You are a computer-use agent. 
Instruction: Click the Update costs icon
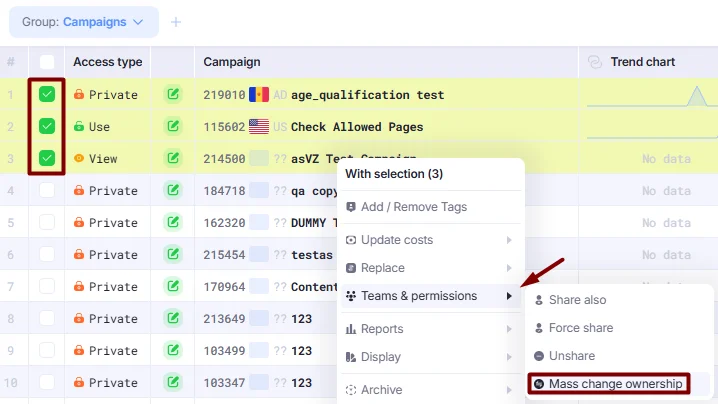pyautogui.click(x=351, y=240)
